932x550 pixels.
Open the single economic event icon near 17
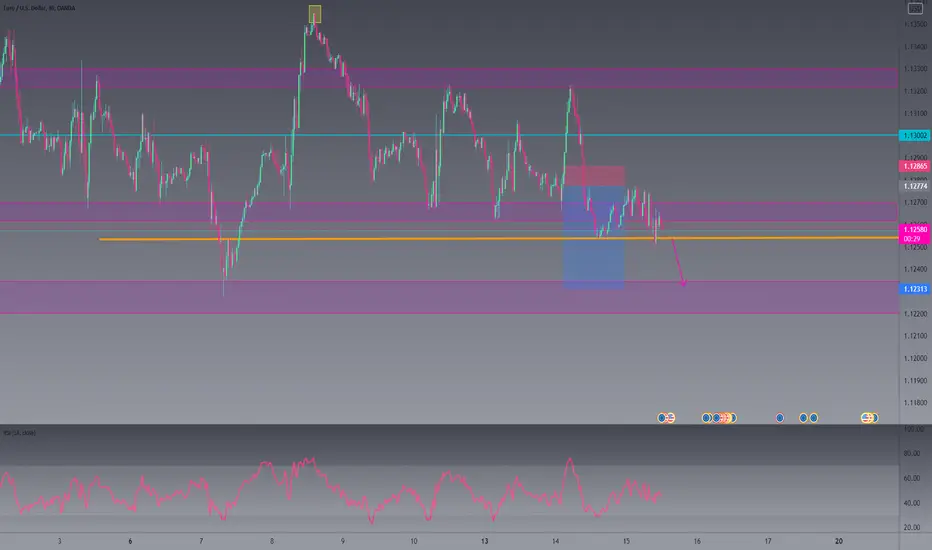[x=780, y=418]
